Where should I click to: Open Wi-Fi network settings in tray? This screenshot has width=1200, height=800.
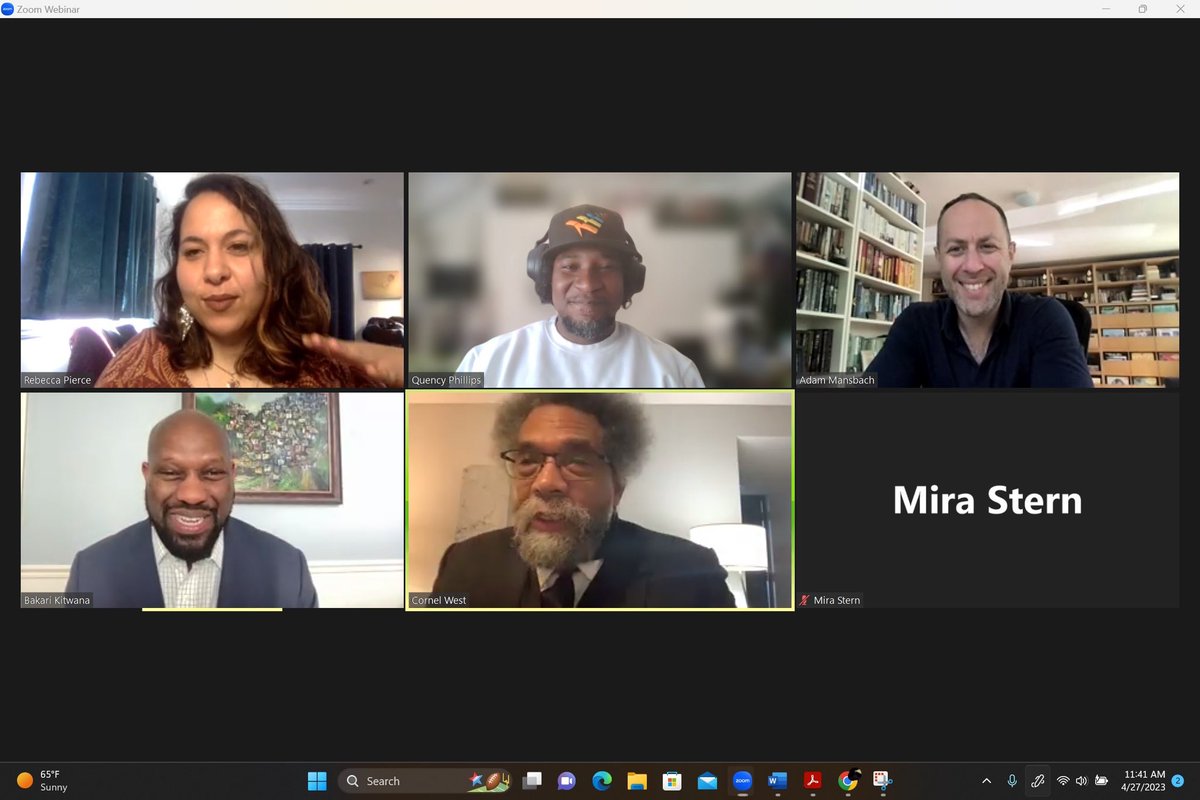[1063, 781]
